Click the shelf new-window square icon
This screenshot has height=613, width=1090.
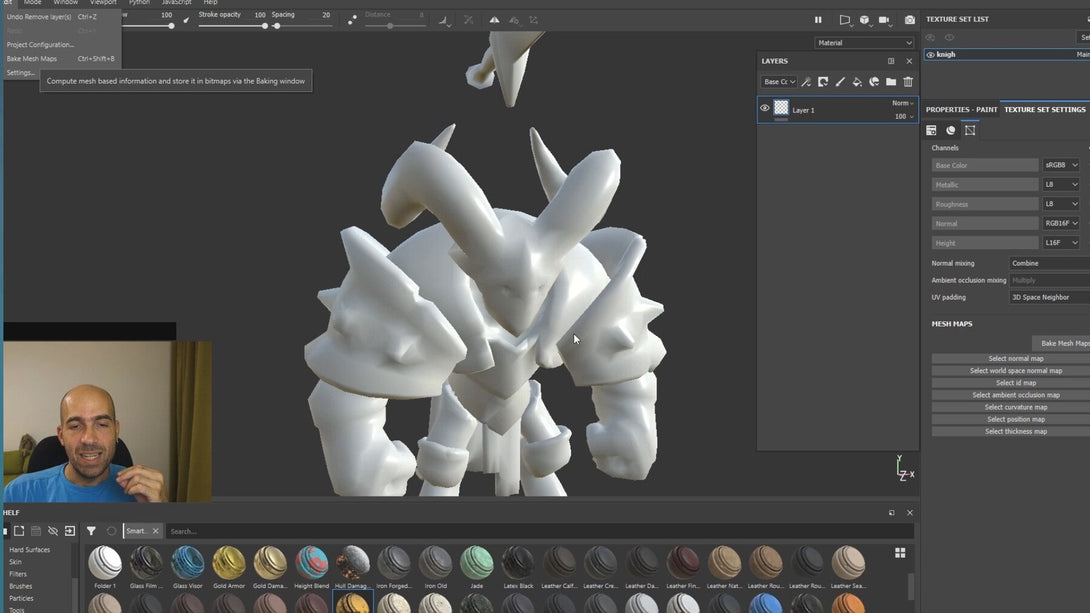[x=19, y=531]
